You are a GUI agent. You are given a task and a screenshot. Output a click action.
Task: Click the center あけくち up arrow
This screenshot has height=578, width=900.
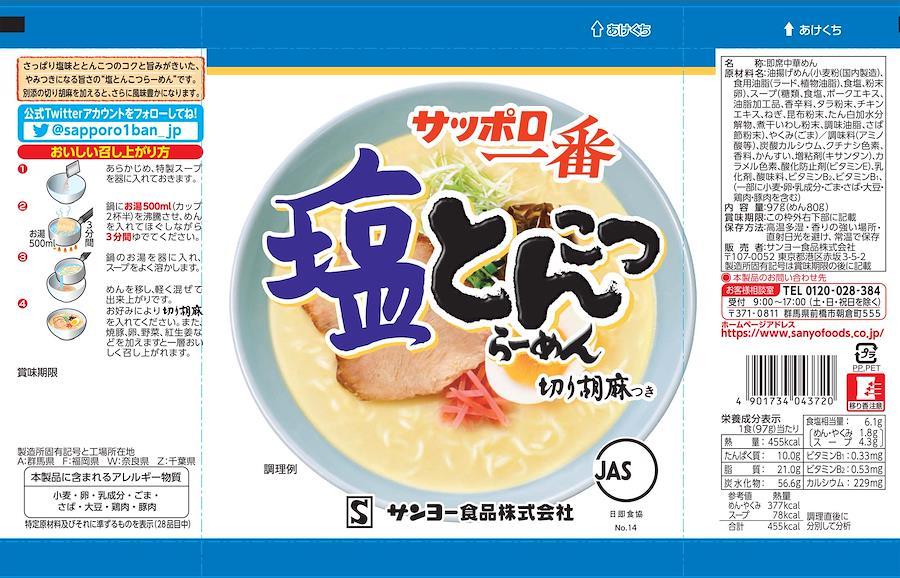(597, 29)
